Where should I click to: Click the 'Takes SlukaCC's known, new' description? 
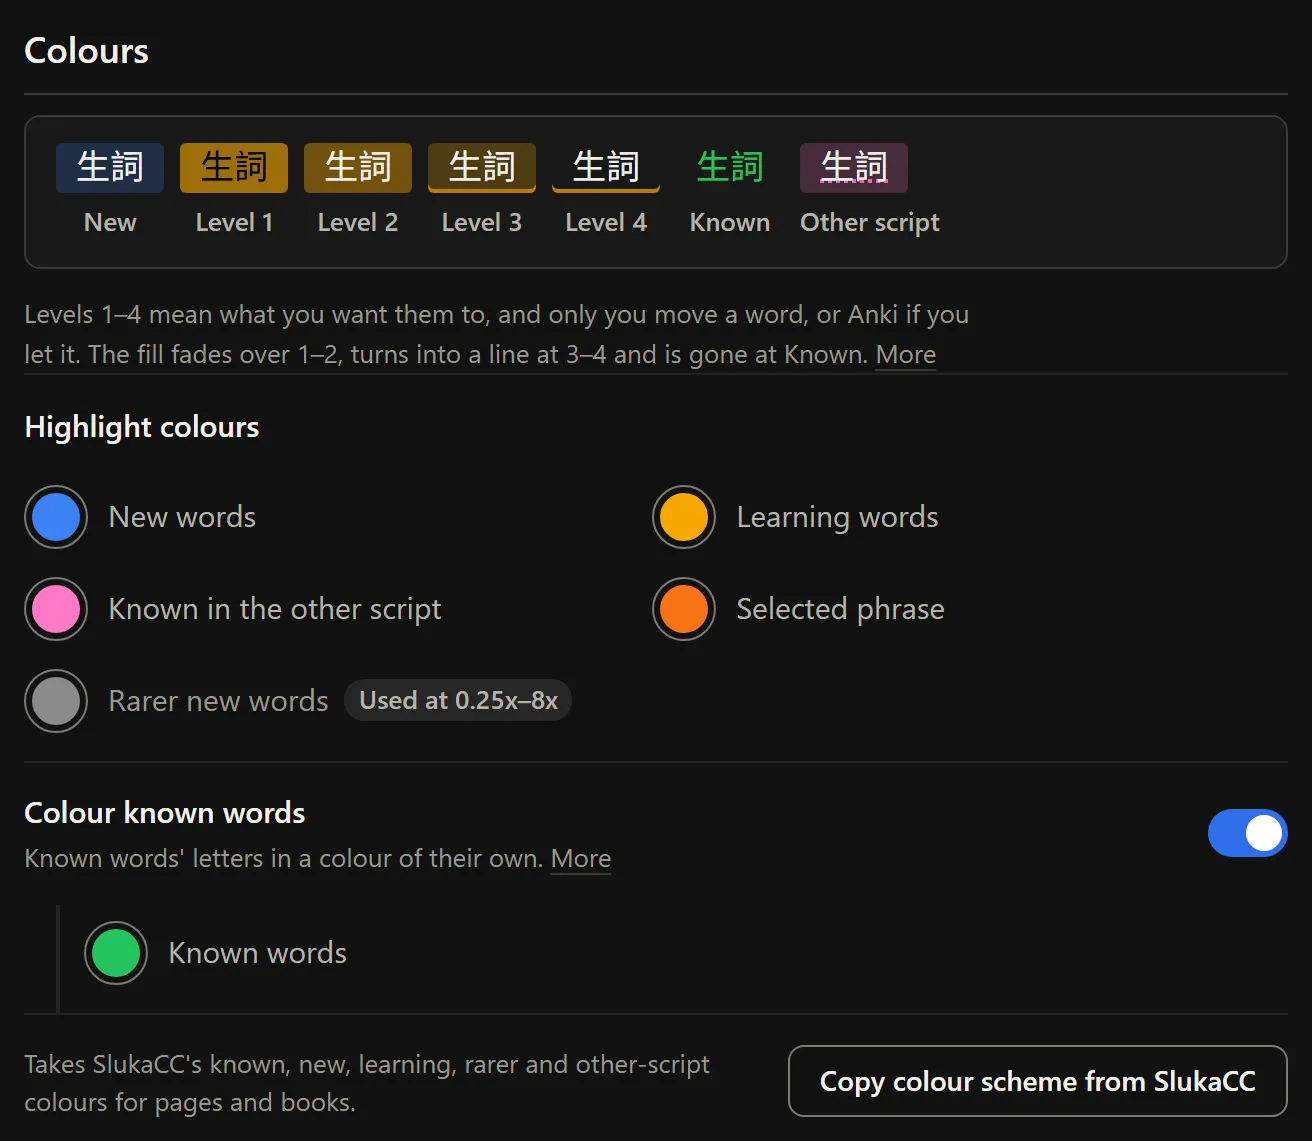(367, 1083)
